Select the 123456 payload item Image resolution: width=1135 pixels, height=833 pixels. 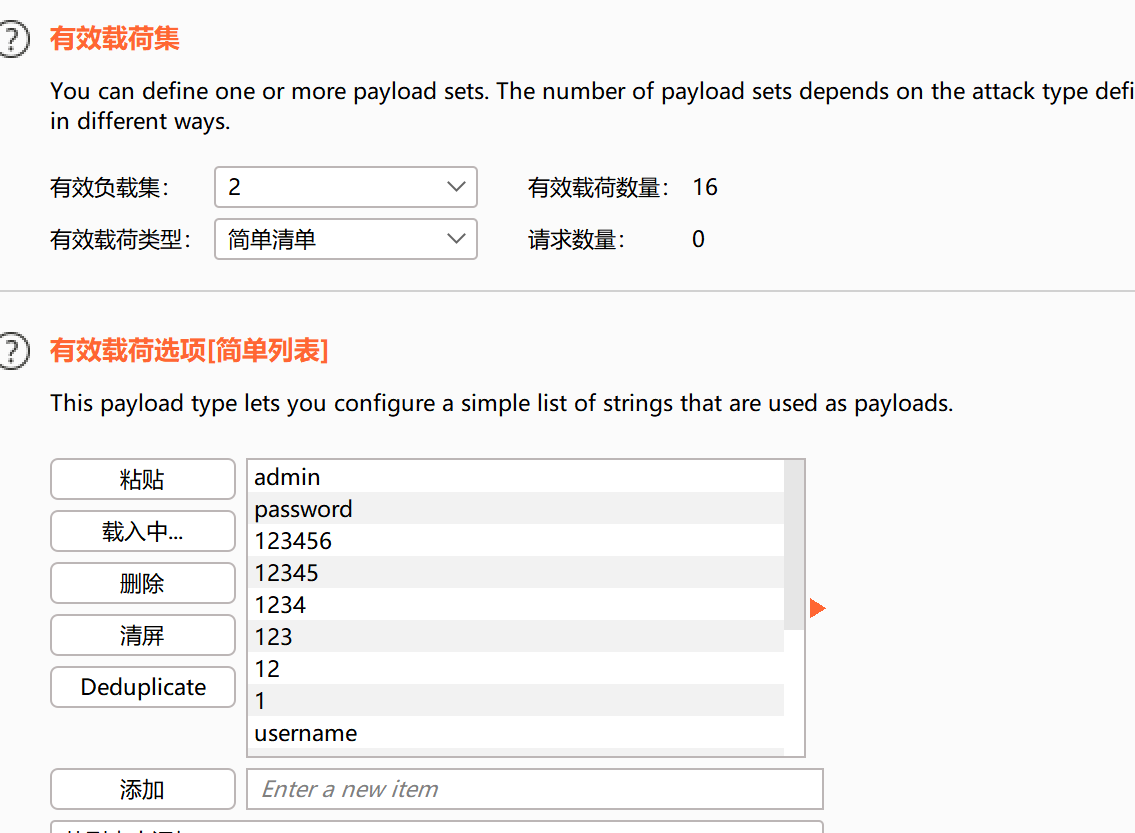click(x=515, y=541)
